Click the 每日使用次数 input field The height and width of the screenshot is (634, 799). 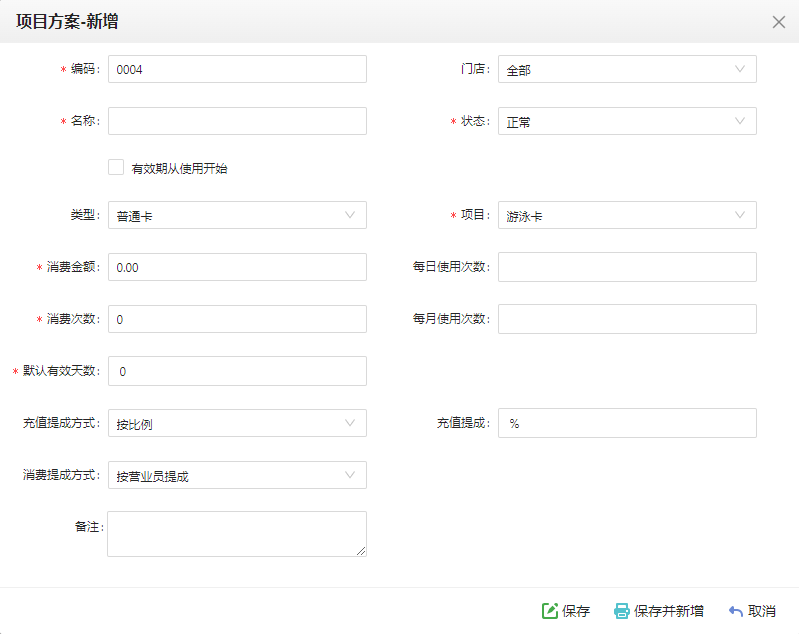(627, 267)
